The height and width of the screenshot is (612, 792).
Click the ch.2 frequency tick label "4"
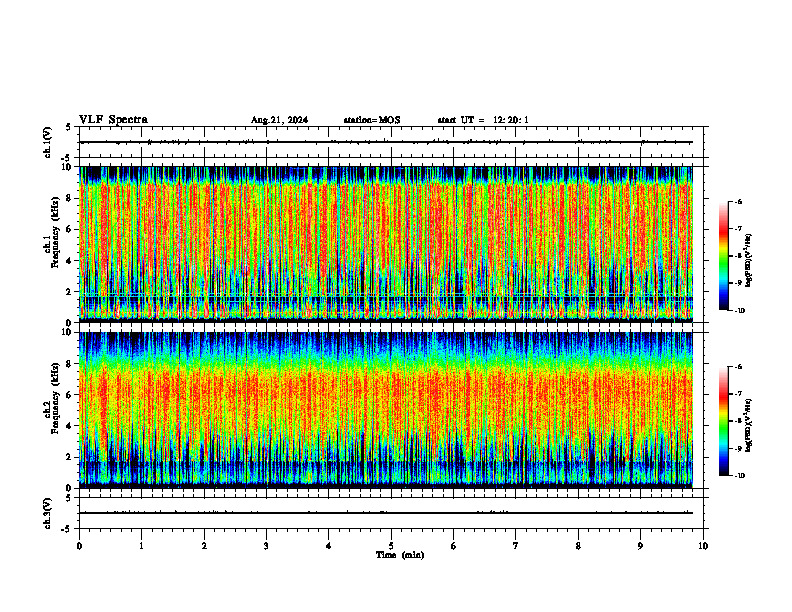pyautogui.click(x=71, y=426)
